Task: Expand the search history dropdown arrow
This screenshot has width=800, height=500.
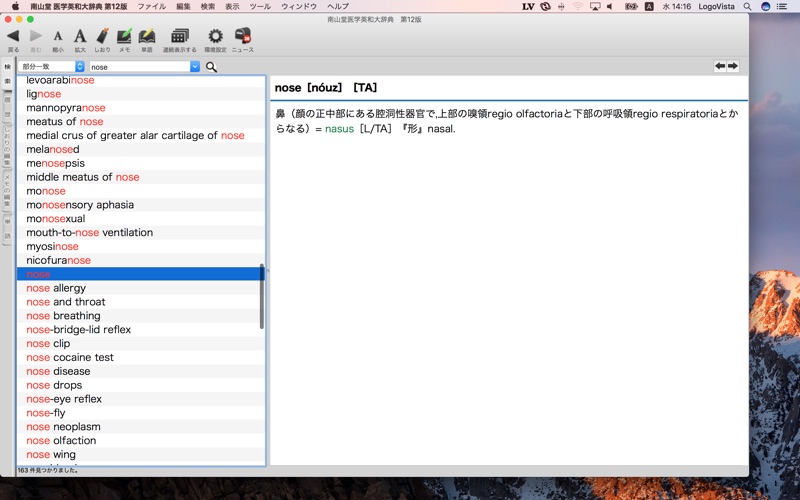Action: point(195,67)
